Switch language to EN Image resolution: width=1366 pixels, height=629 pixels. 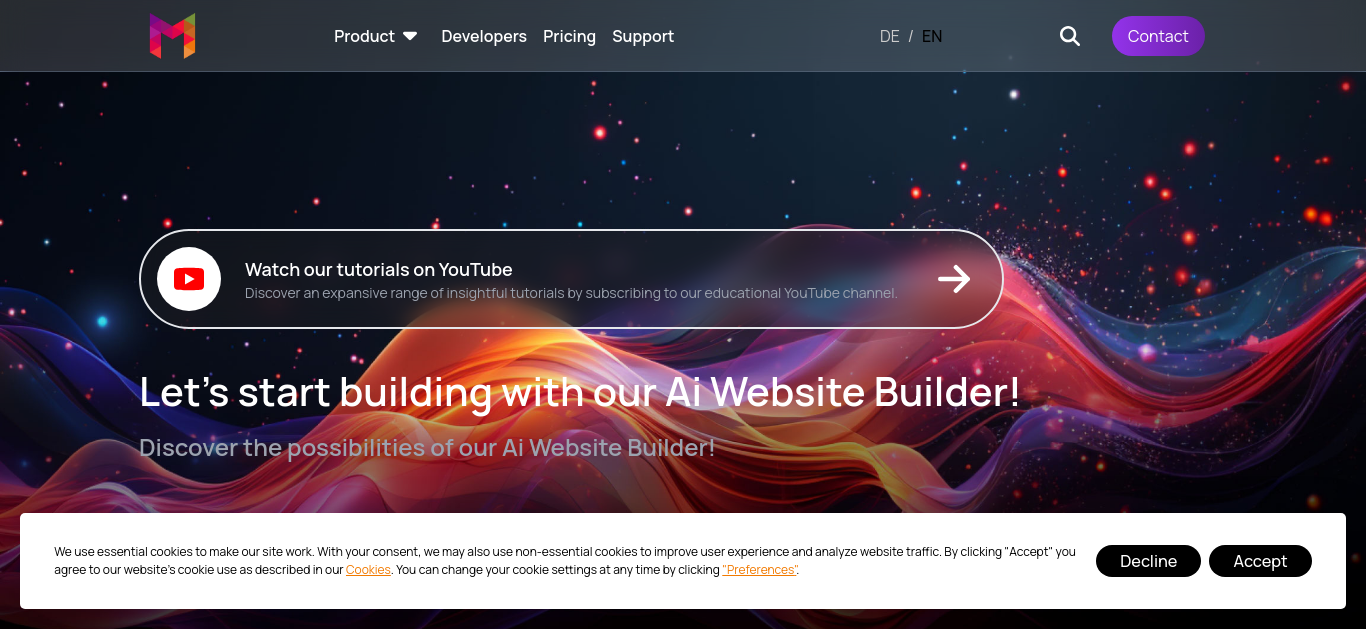pyautogui.click(x=932, y=36)
